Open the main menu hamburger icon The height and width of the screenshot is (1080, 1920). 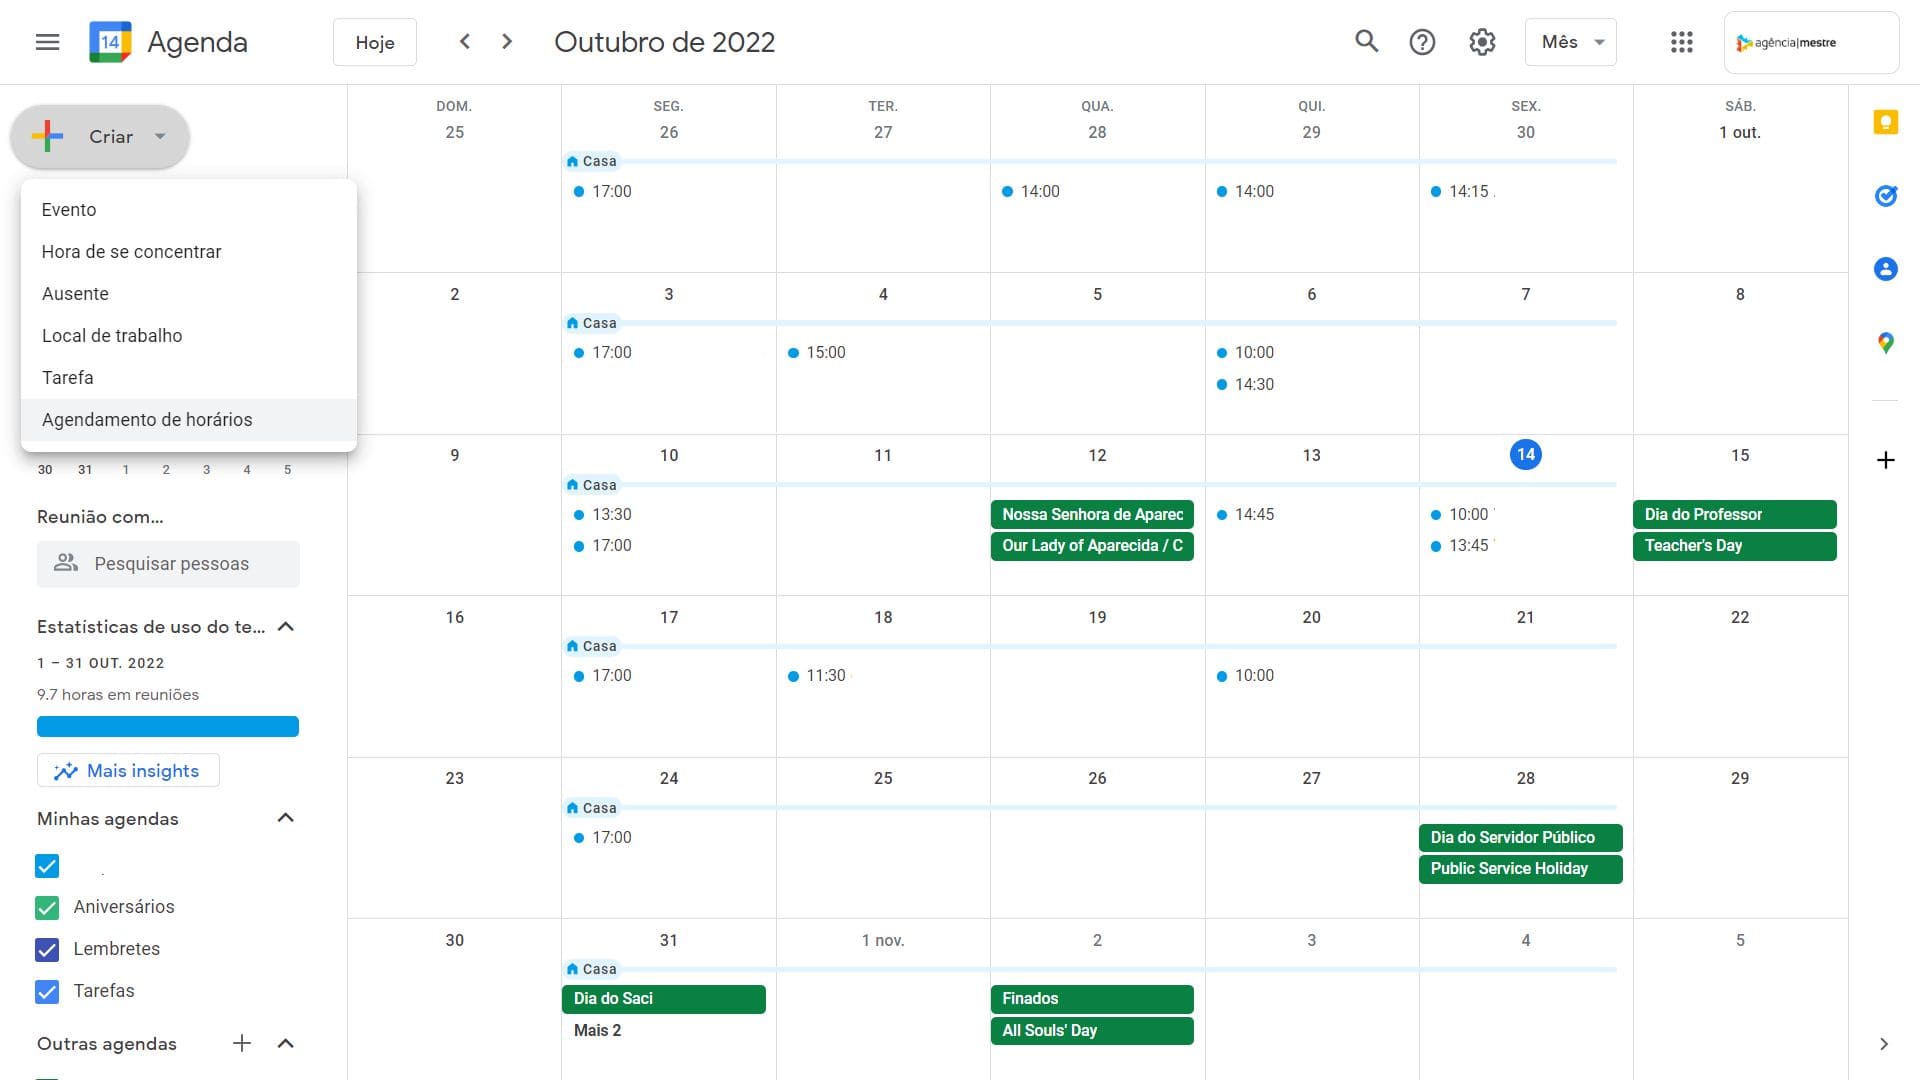click(x=47, y=42)
